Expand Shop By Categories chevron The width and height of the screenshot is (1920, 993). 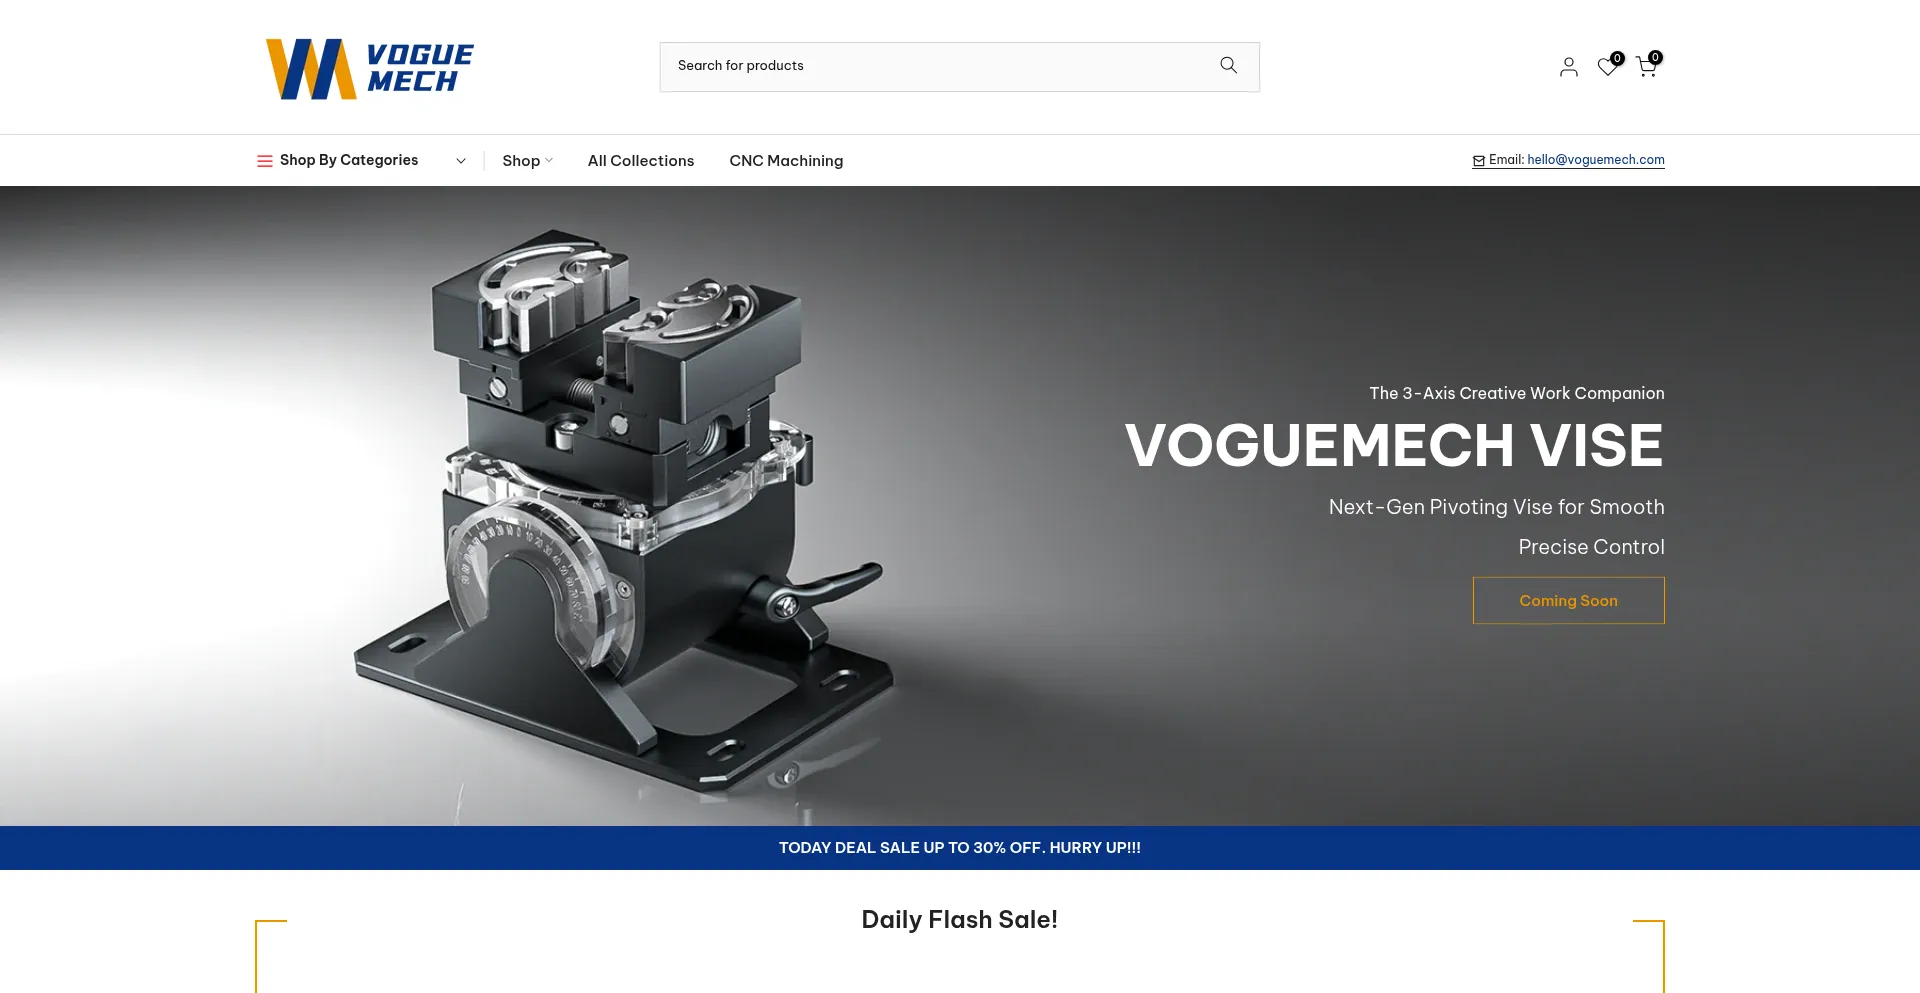click(x=461, y=161)
